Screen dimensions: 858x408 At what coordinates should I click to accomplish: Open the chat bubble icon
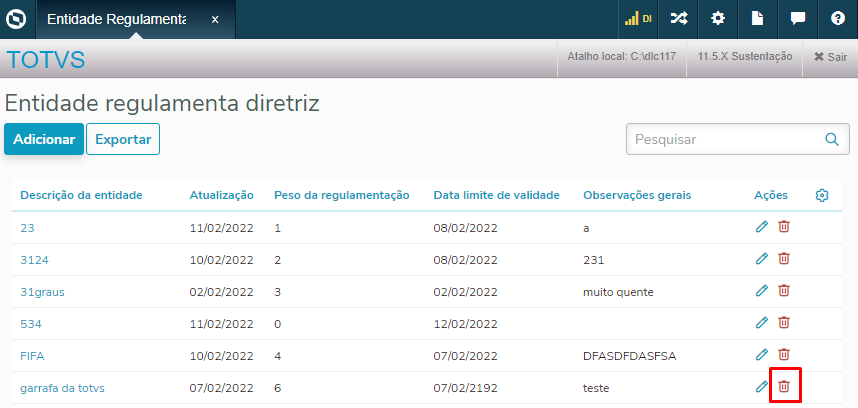point(798,19)
